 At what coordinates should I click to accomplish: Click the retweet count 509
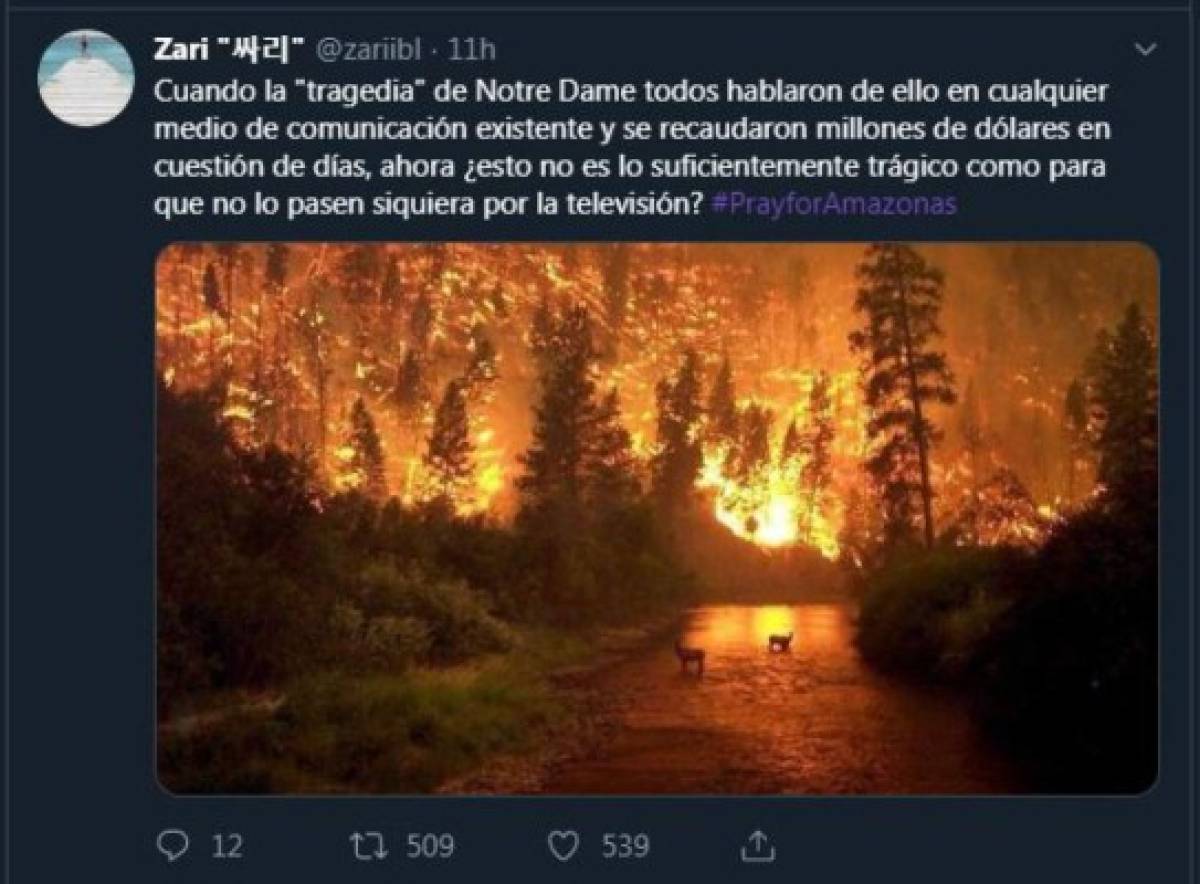[x=430, y=846]
